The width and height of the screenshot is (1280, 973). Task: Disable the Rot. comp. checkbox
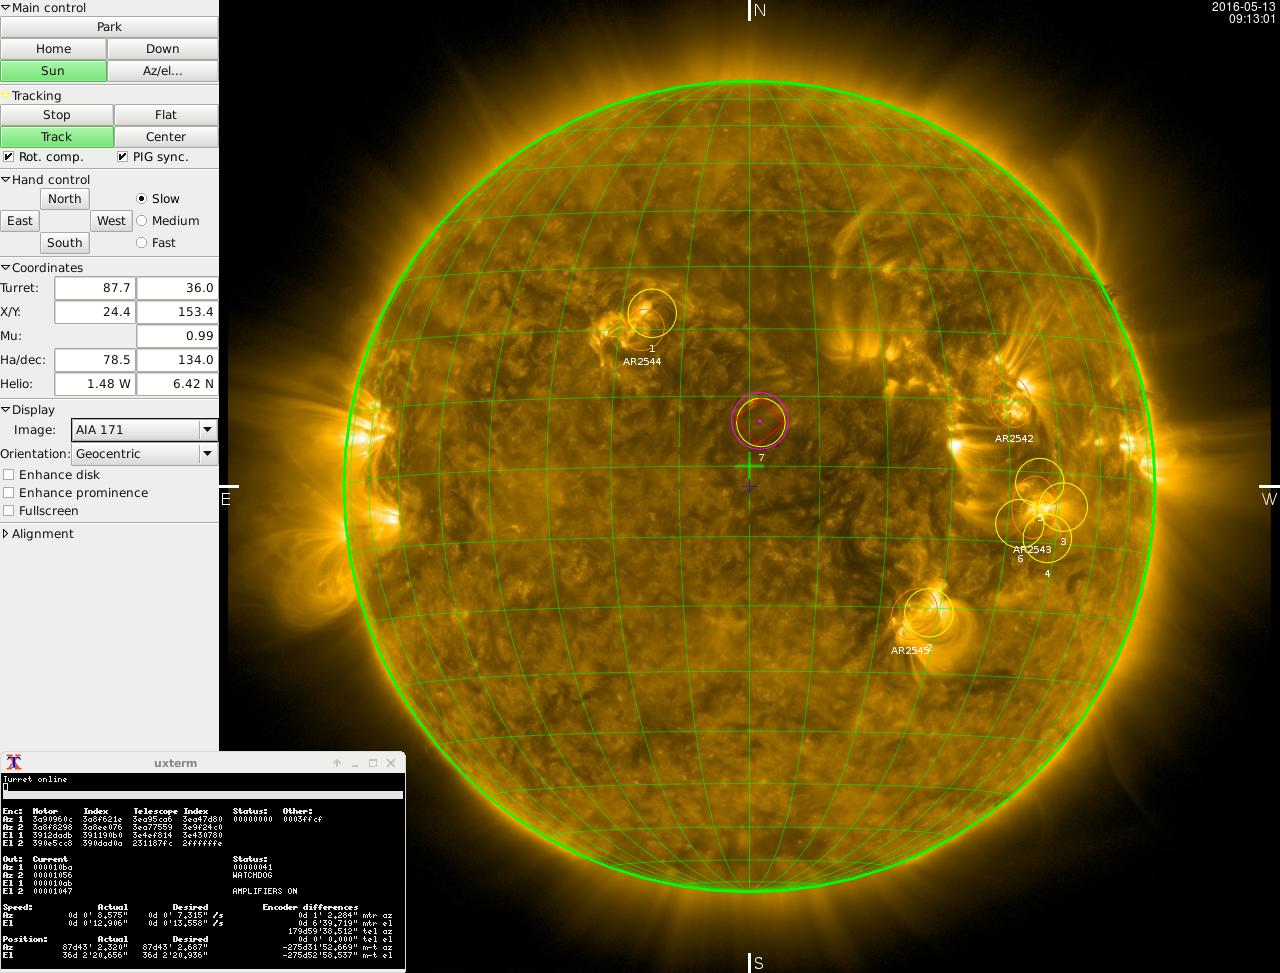[x=9, y=157]
